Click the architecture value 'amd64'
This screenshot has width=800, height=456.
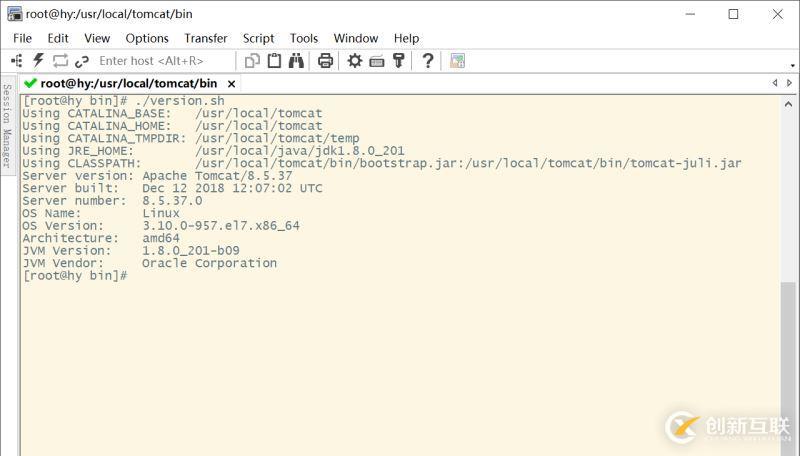tap(161, 238)
